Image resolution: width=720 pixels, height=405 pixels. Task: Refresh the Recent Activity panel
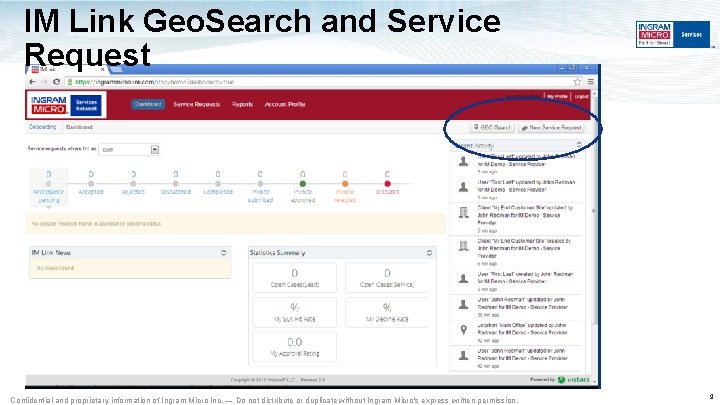pyautogui.click(x=579, y=145)
